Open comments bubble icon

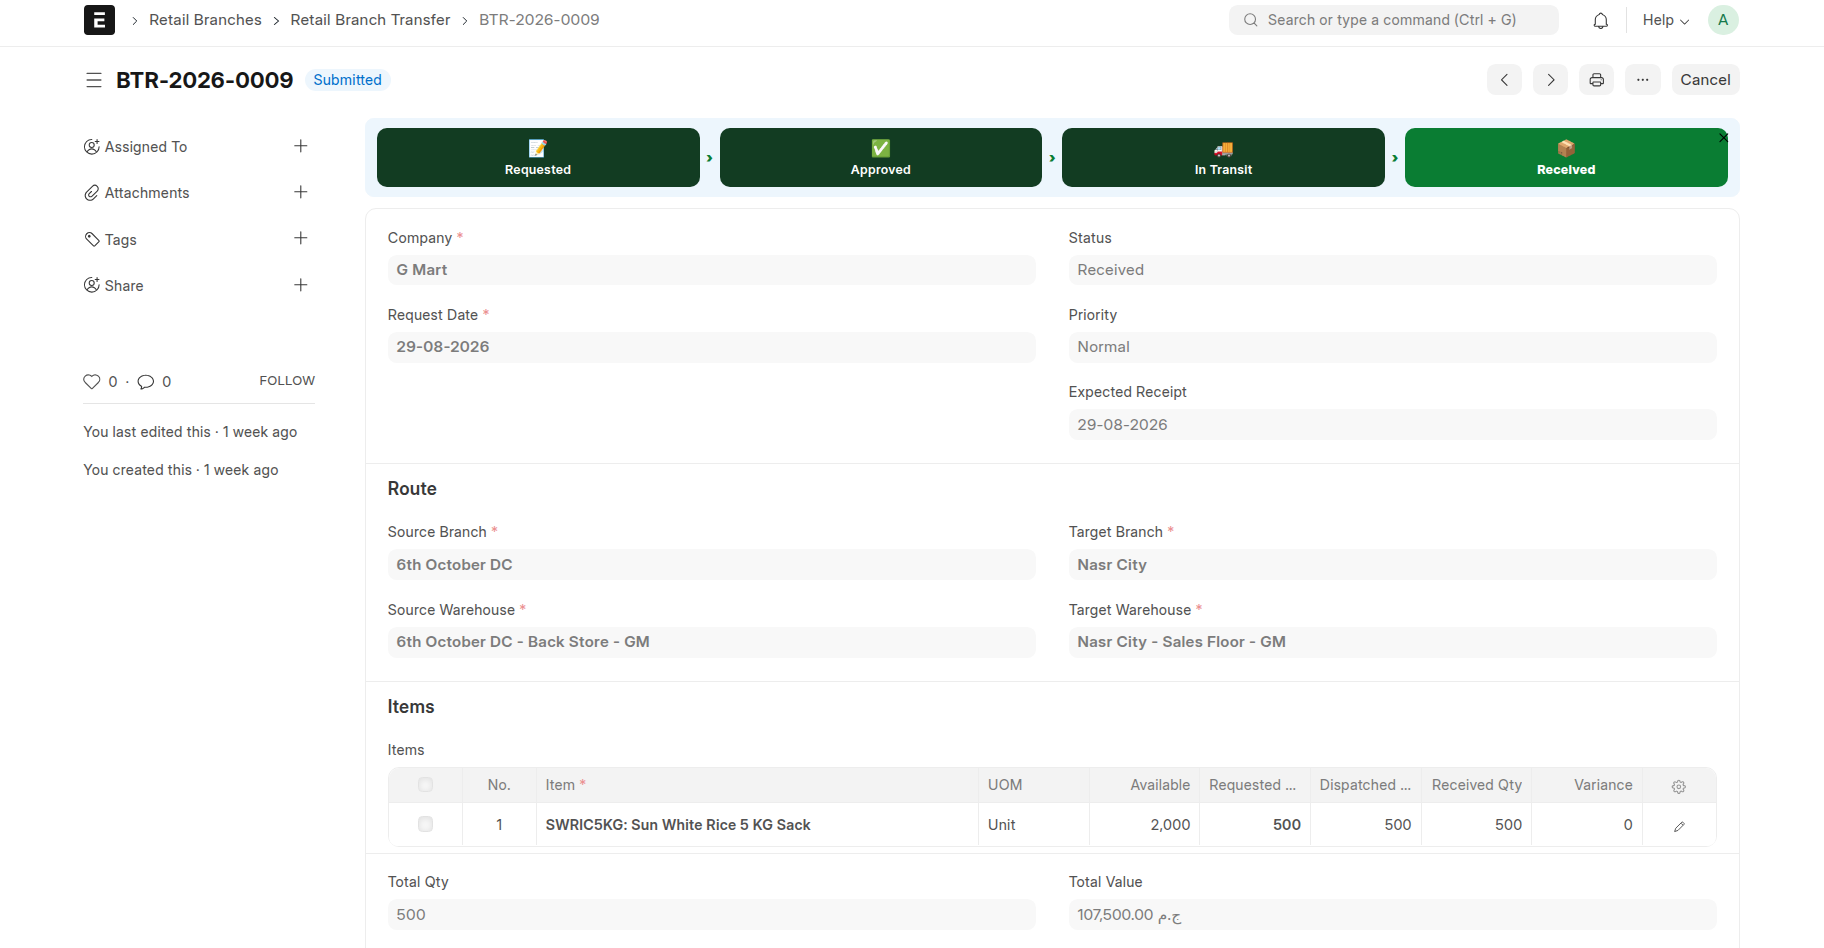tap(146, 382)
